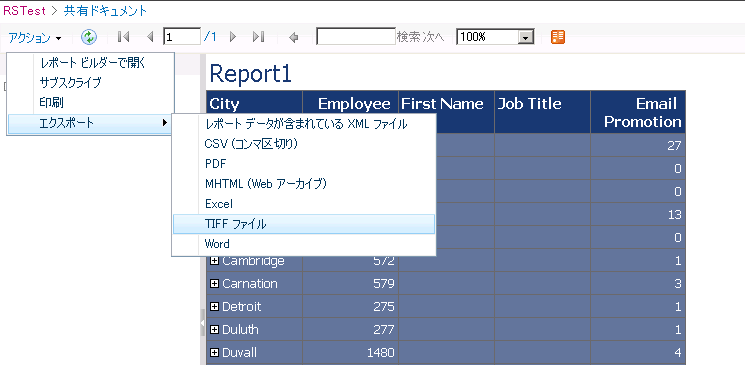Select the サブスクライブ menu item

(91, 83)
